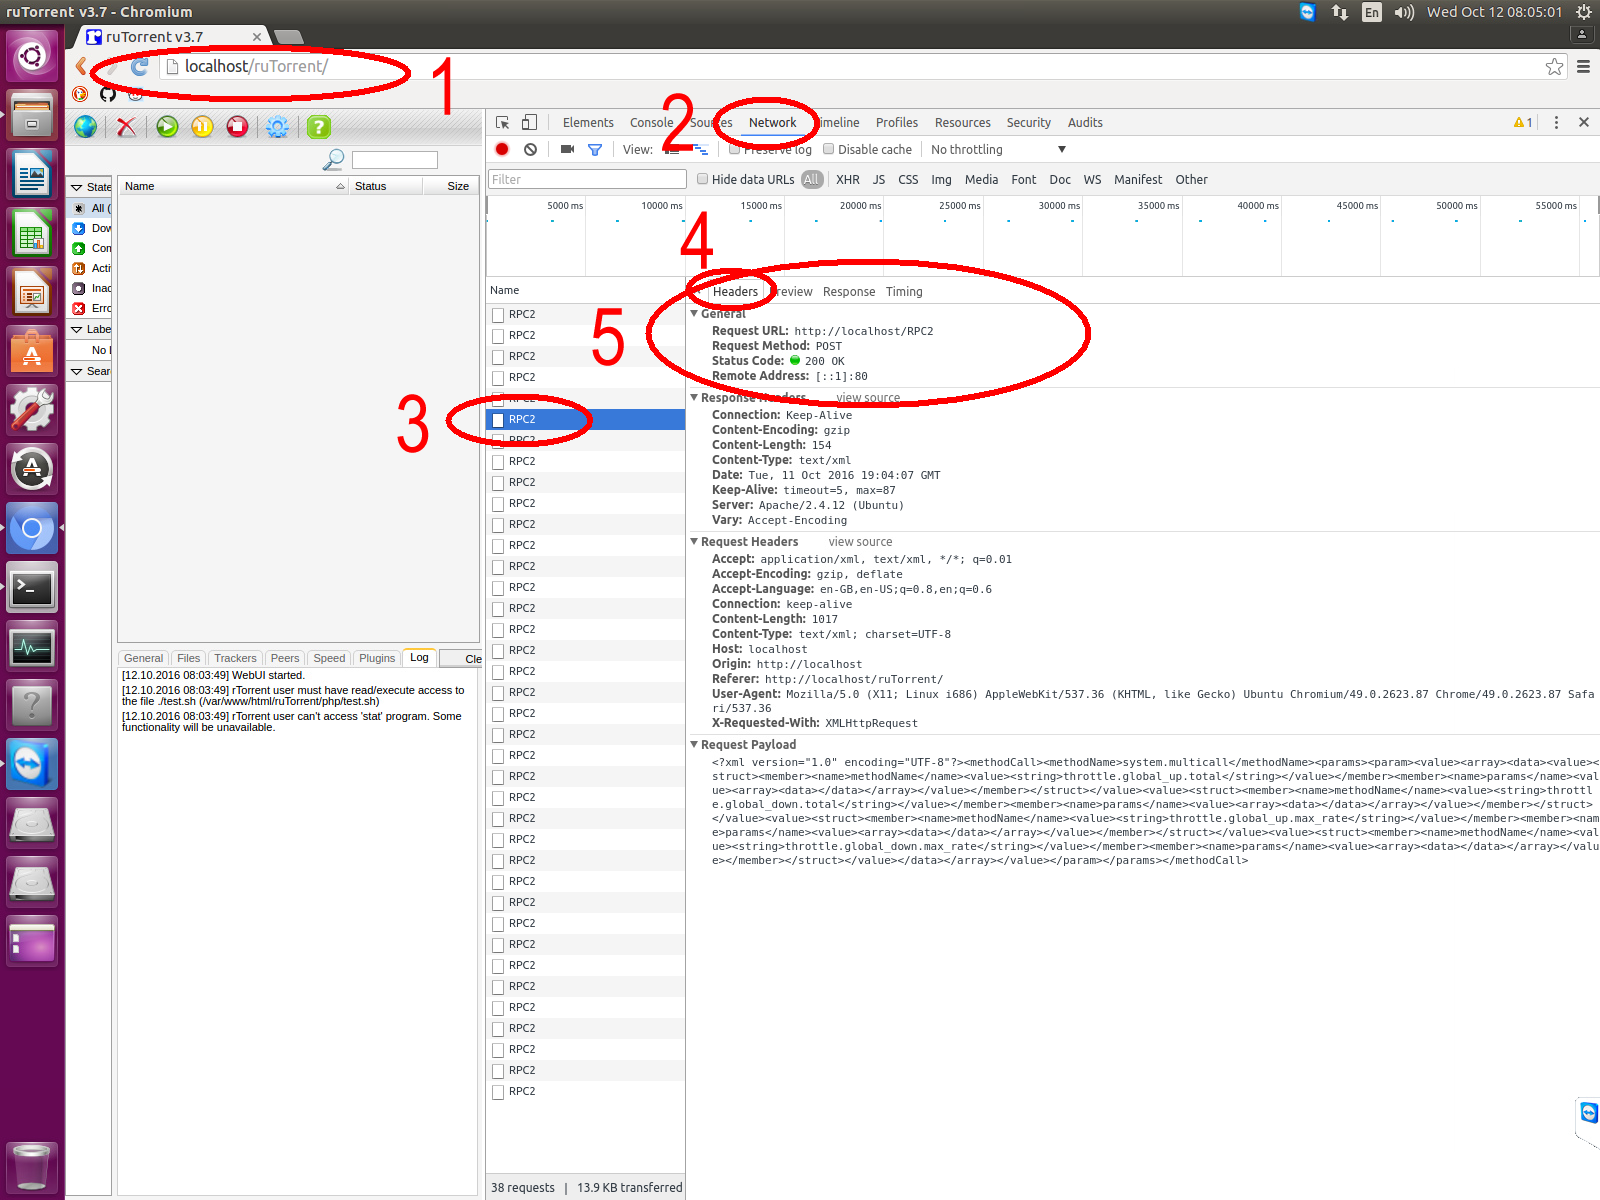Collapse the Request Headers section
Screen dimensions: 1600x1200
(694, 541)
